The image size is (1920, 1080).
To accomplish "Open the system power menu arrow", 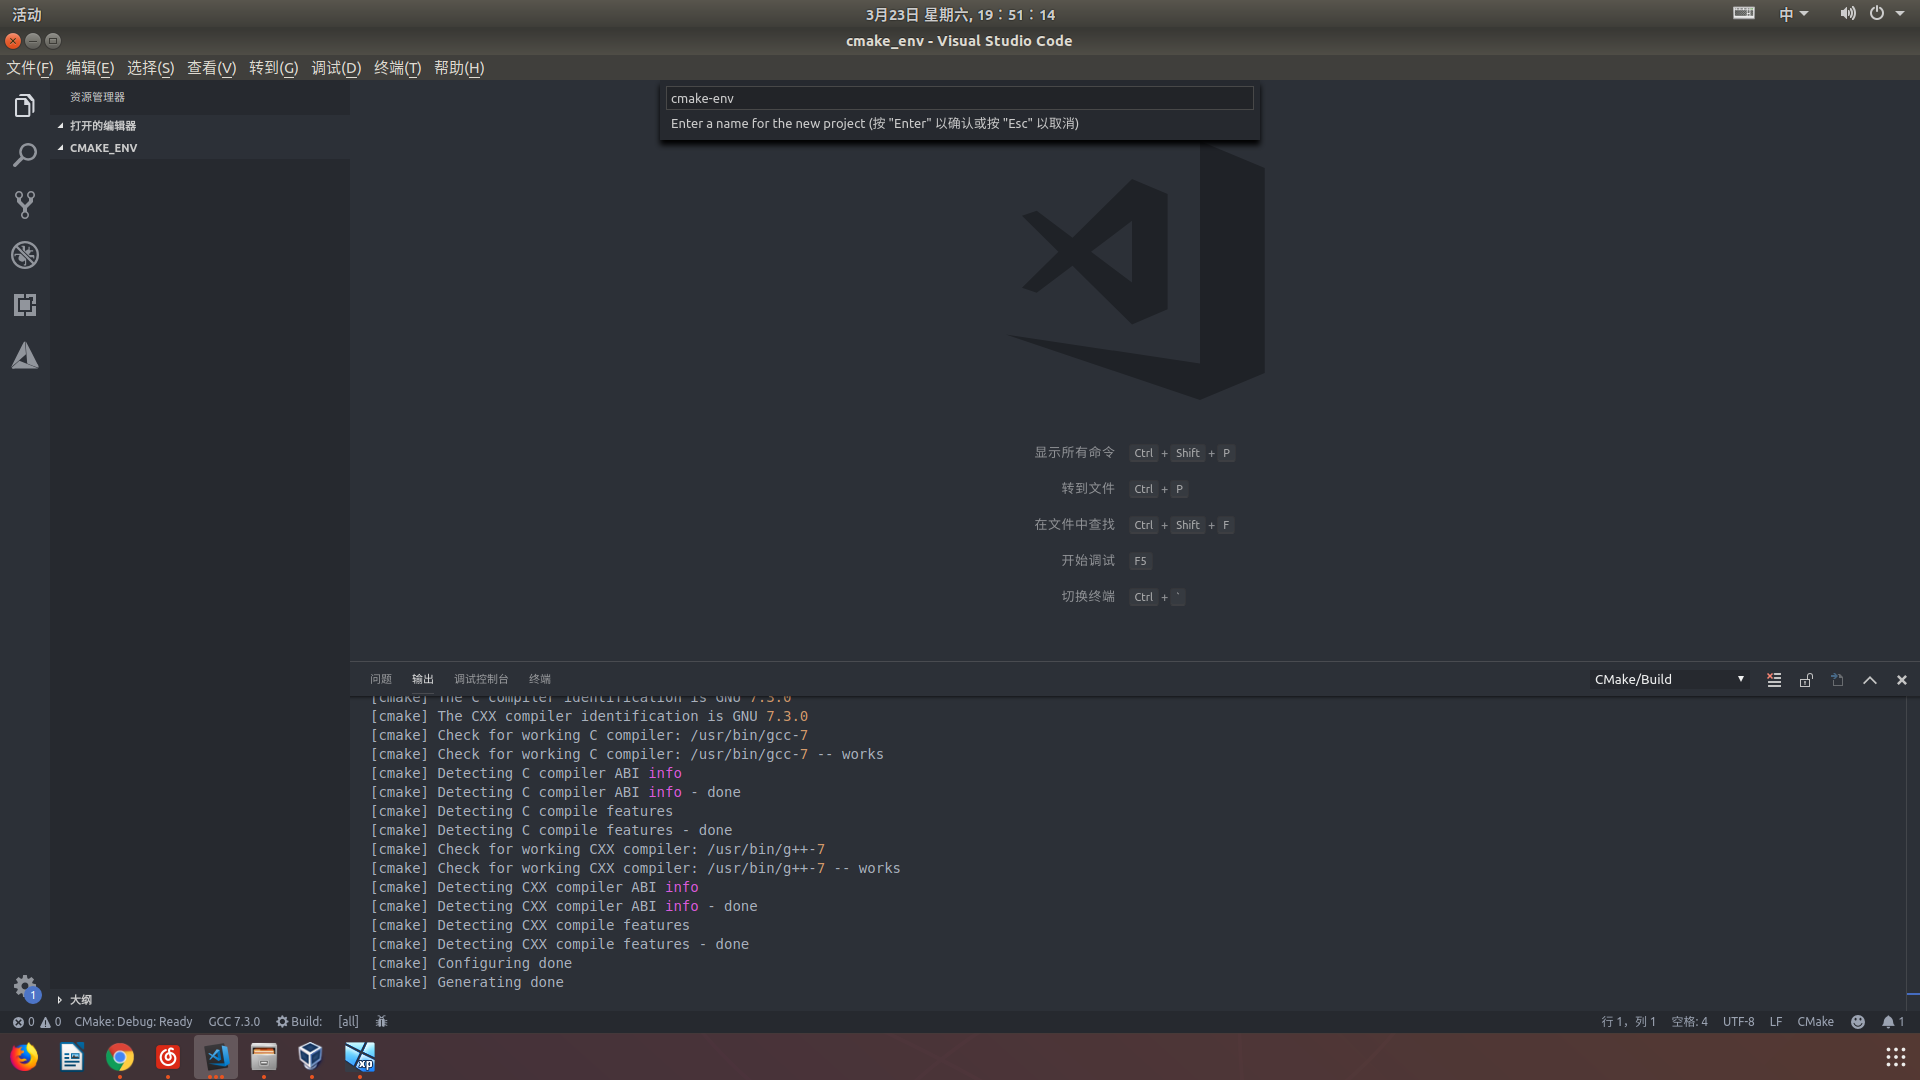I will point(1900,14).
